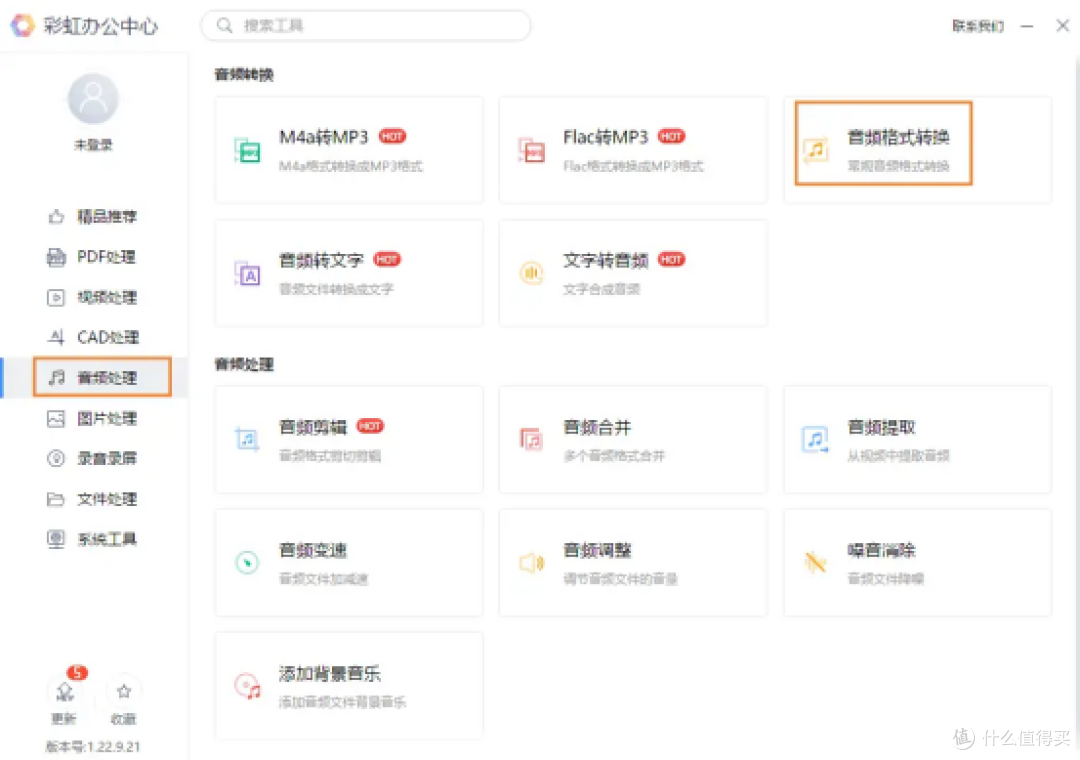Image resolution: width=1080 pixels, height=760 pixels.
Task: Click the purple 音频转文字 icon
Action: click(x=247, y=274)
